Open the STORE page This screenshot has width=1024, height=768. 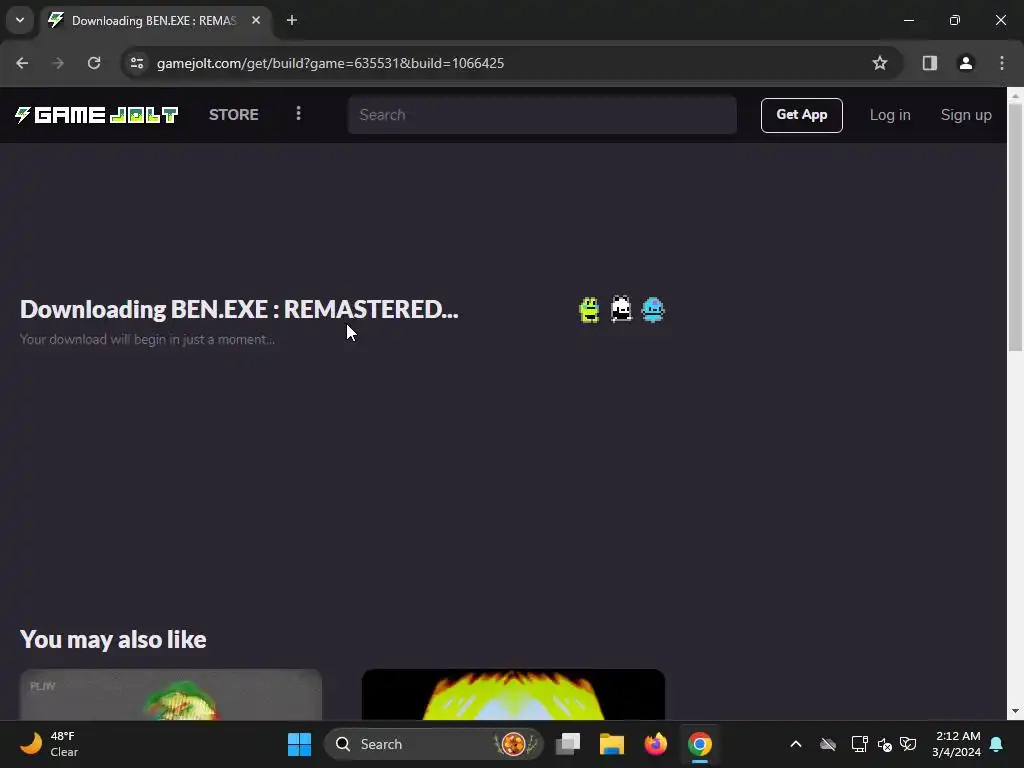(x=234, y=115)
